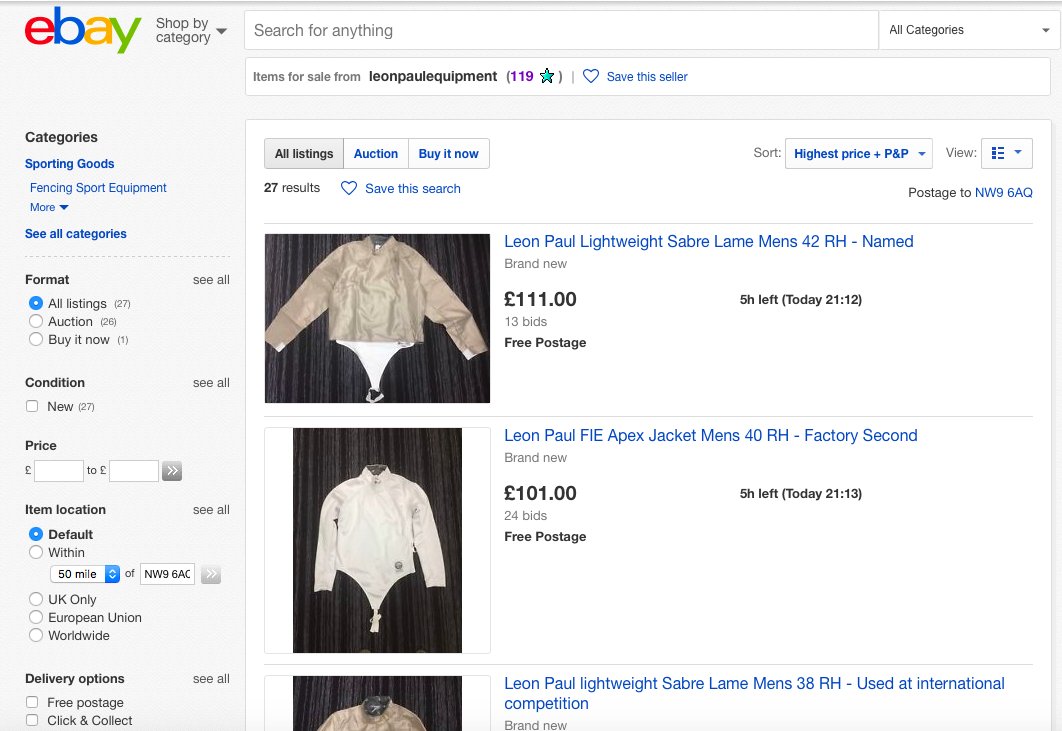Click see all next to Format
Image resolution: width=1062 pixels, height=731 pixels.
point(211,280)
